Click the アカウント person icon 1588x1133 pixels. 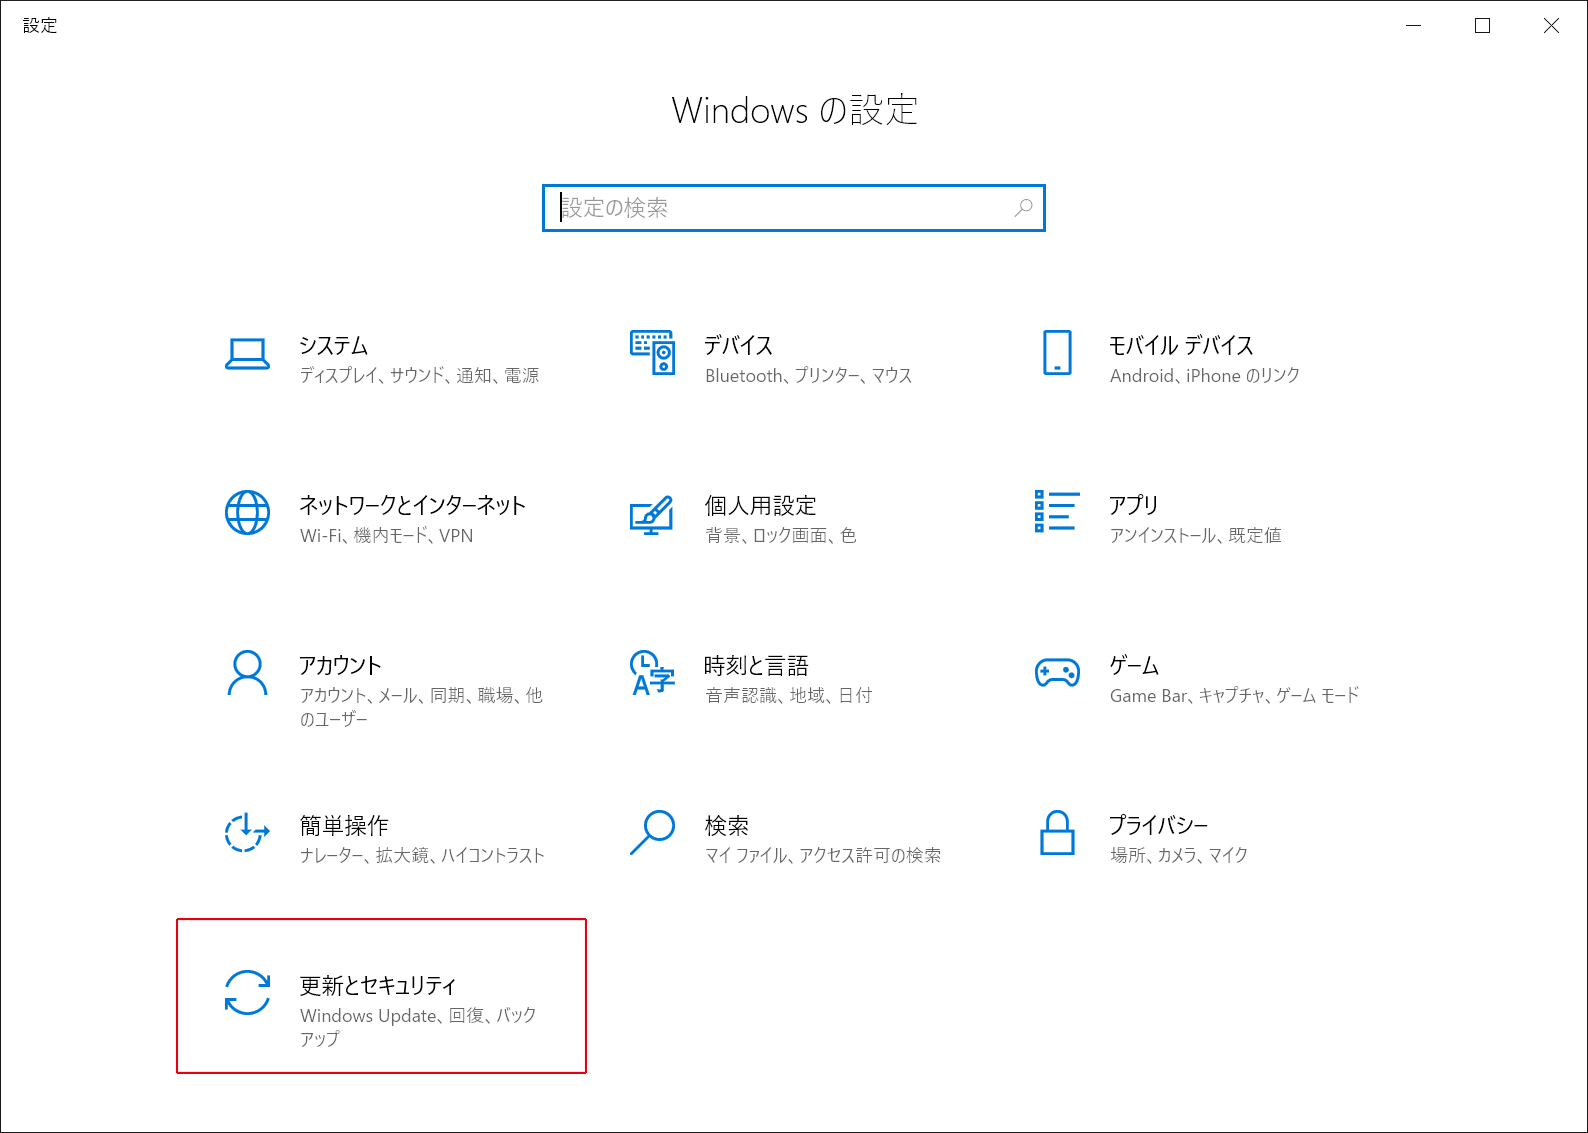click(247, 673)
